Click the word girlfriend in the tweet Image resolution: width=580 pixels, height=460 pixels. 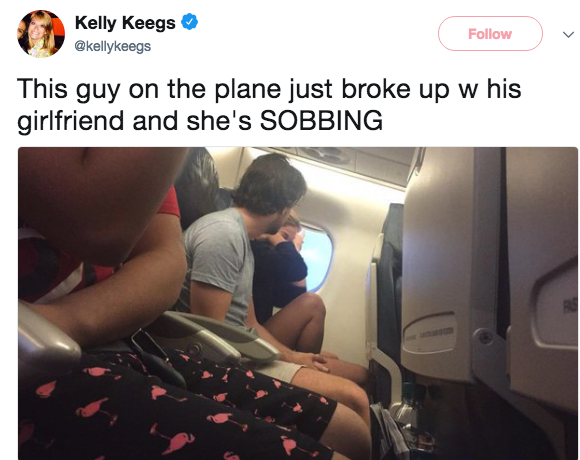(x=70, y=121)
